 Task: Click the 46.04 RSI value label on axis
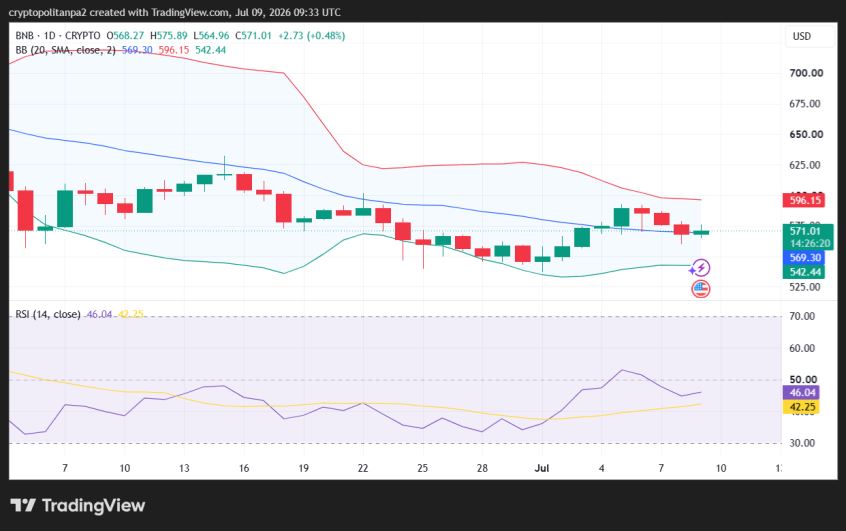[801, 392]
